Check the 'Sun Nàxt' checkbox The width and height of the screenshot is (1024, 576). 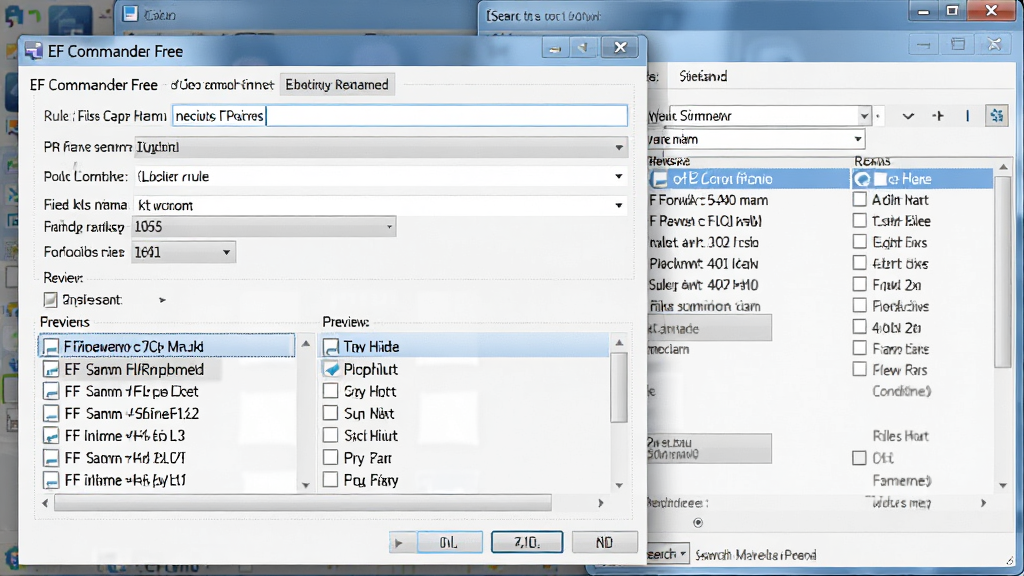[331, 413]
